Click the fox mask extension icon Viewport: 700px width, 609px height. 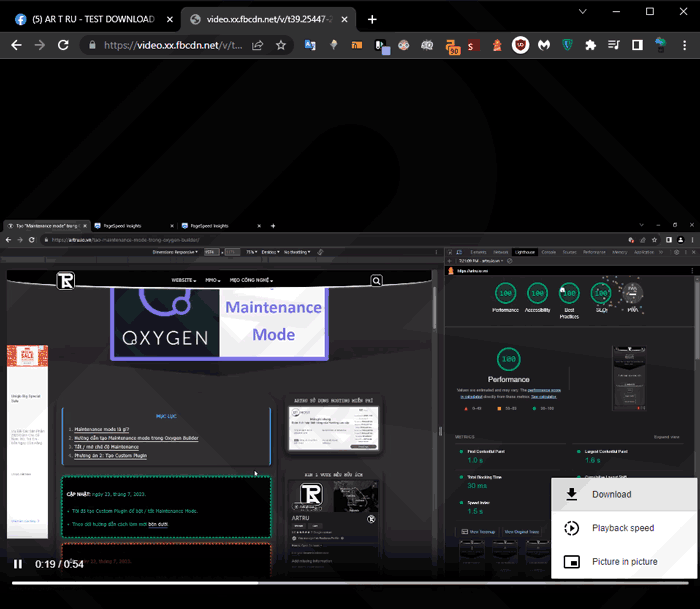click(x=404, y=45)
